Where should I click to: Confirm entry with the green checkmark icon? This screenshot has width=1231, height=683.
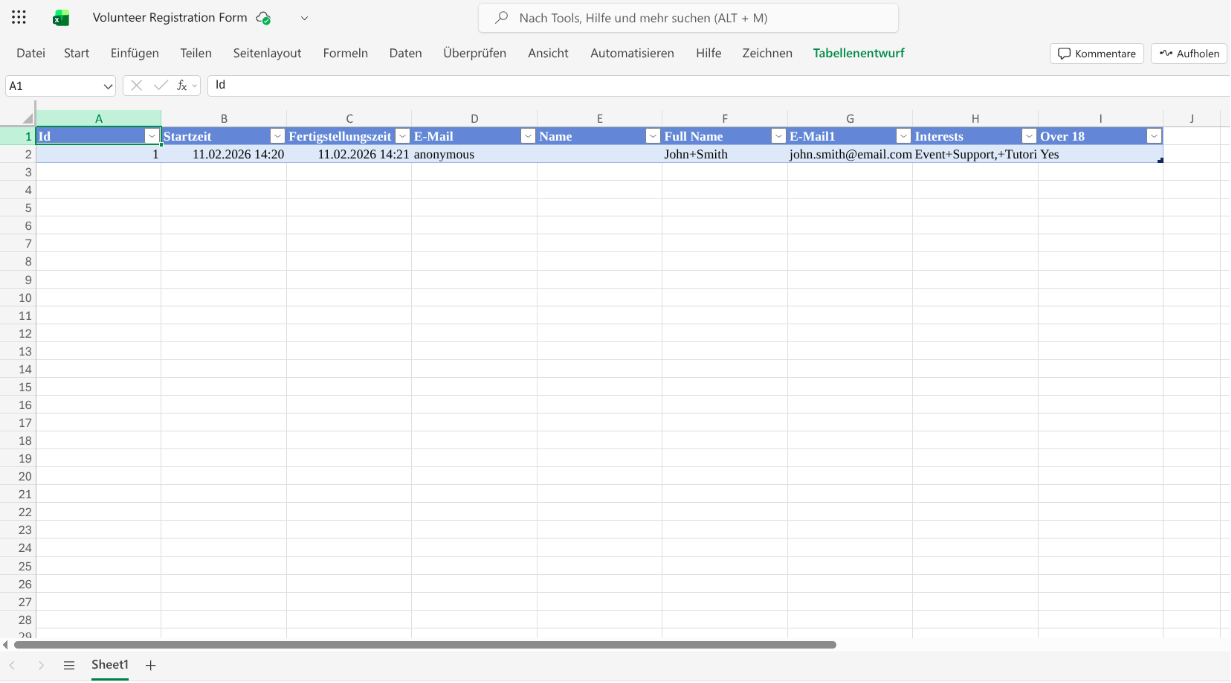tap(160, 85)
